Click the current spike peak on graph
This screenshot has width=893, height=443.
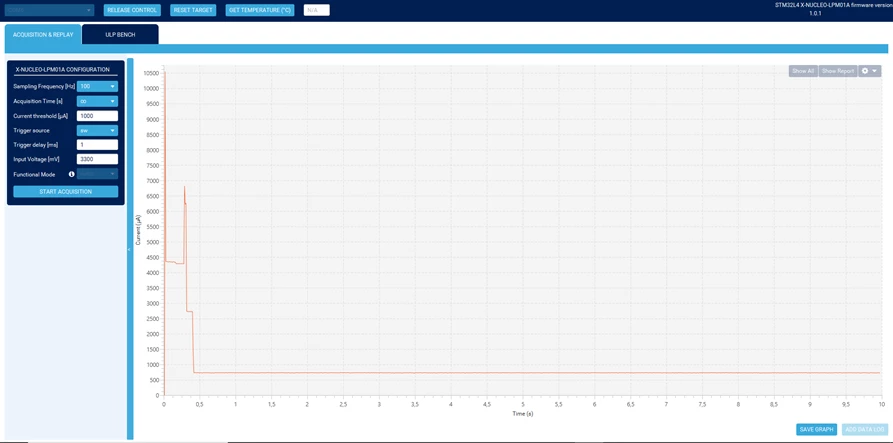(x=184, y=187)
